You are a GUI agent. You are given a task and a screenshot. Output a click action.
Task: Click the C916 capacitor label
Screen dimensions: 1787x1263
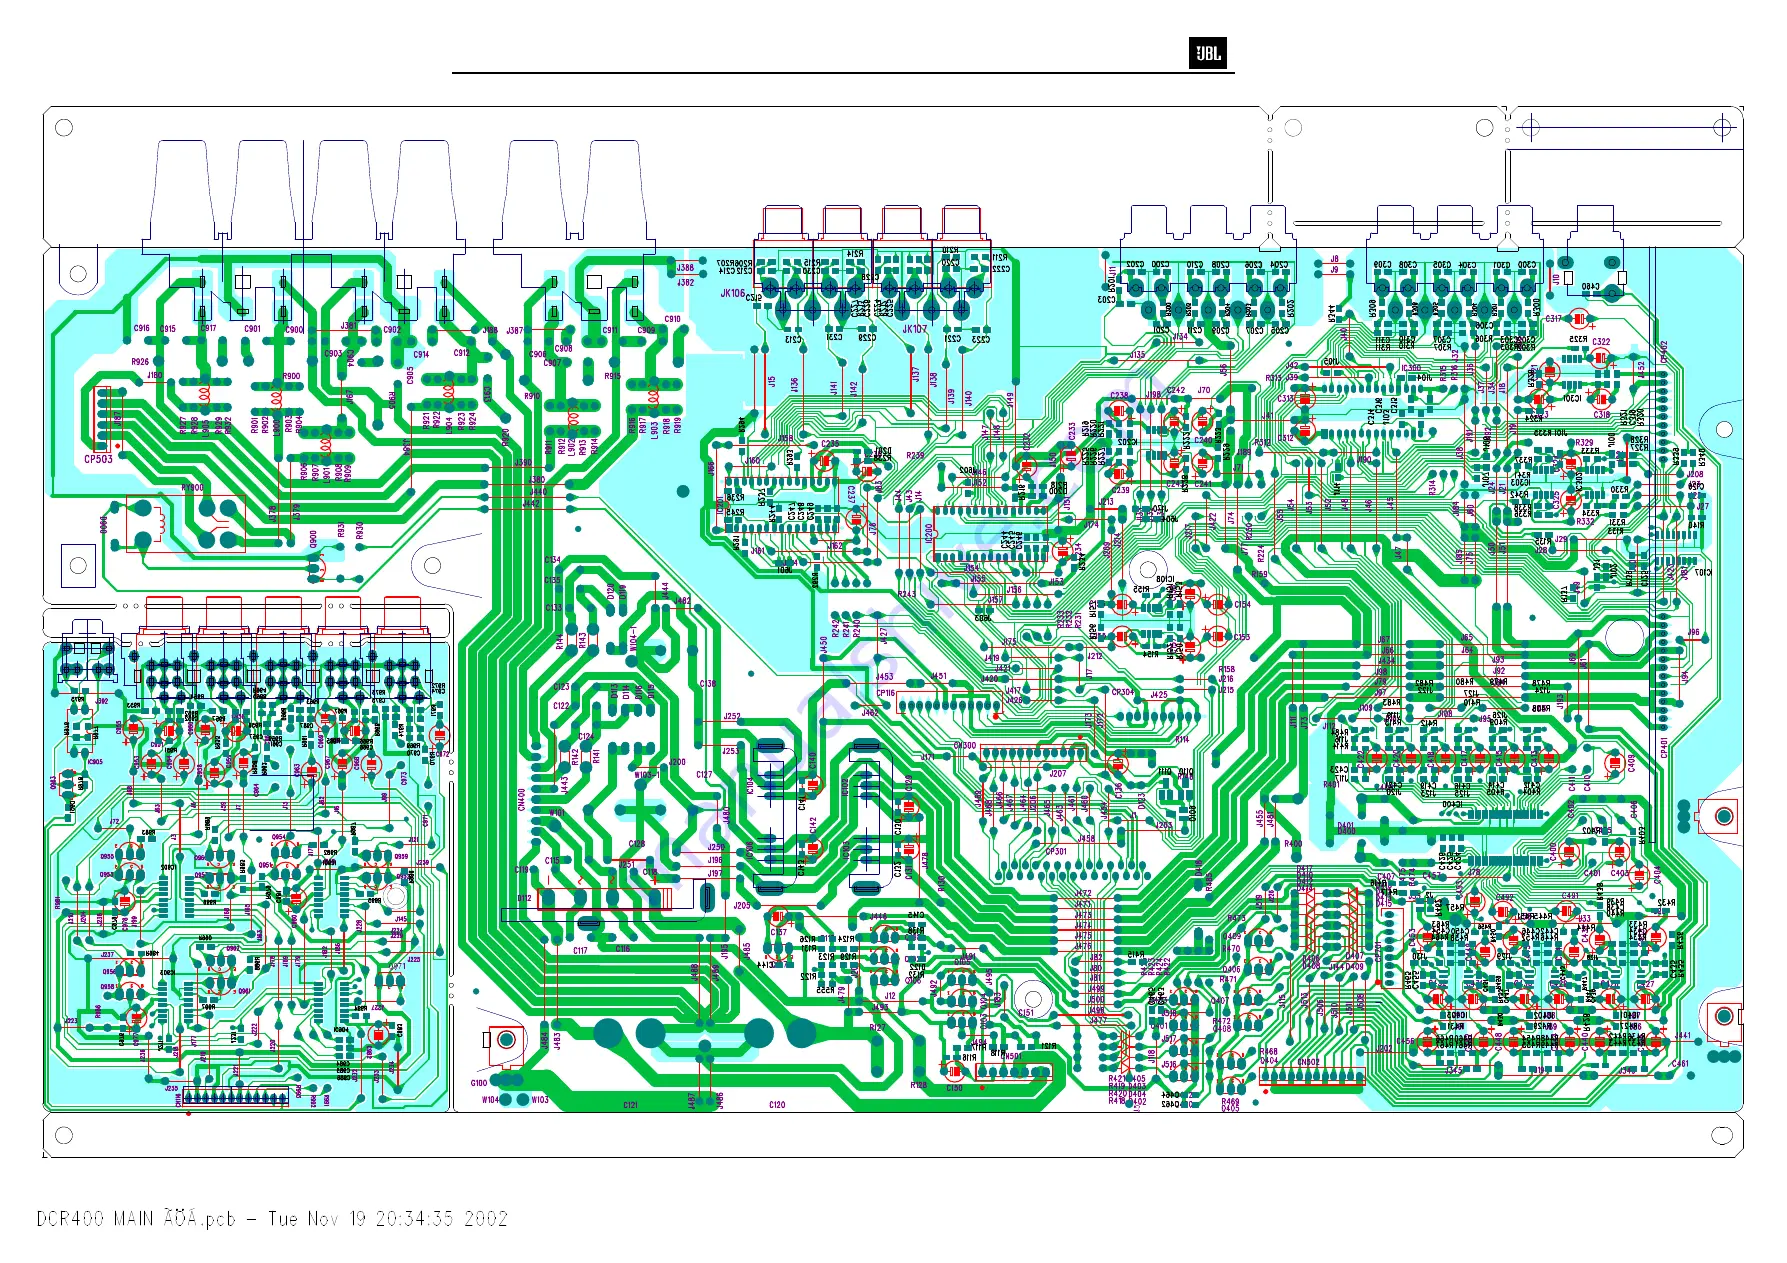tap(142, 328)
